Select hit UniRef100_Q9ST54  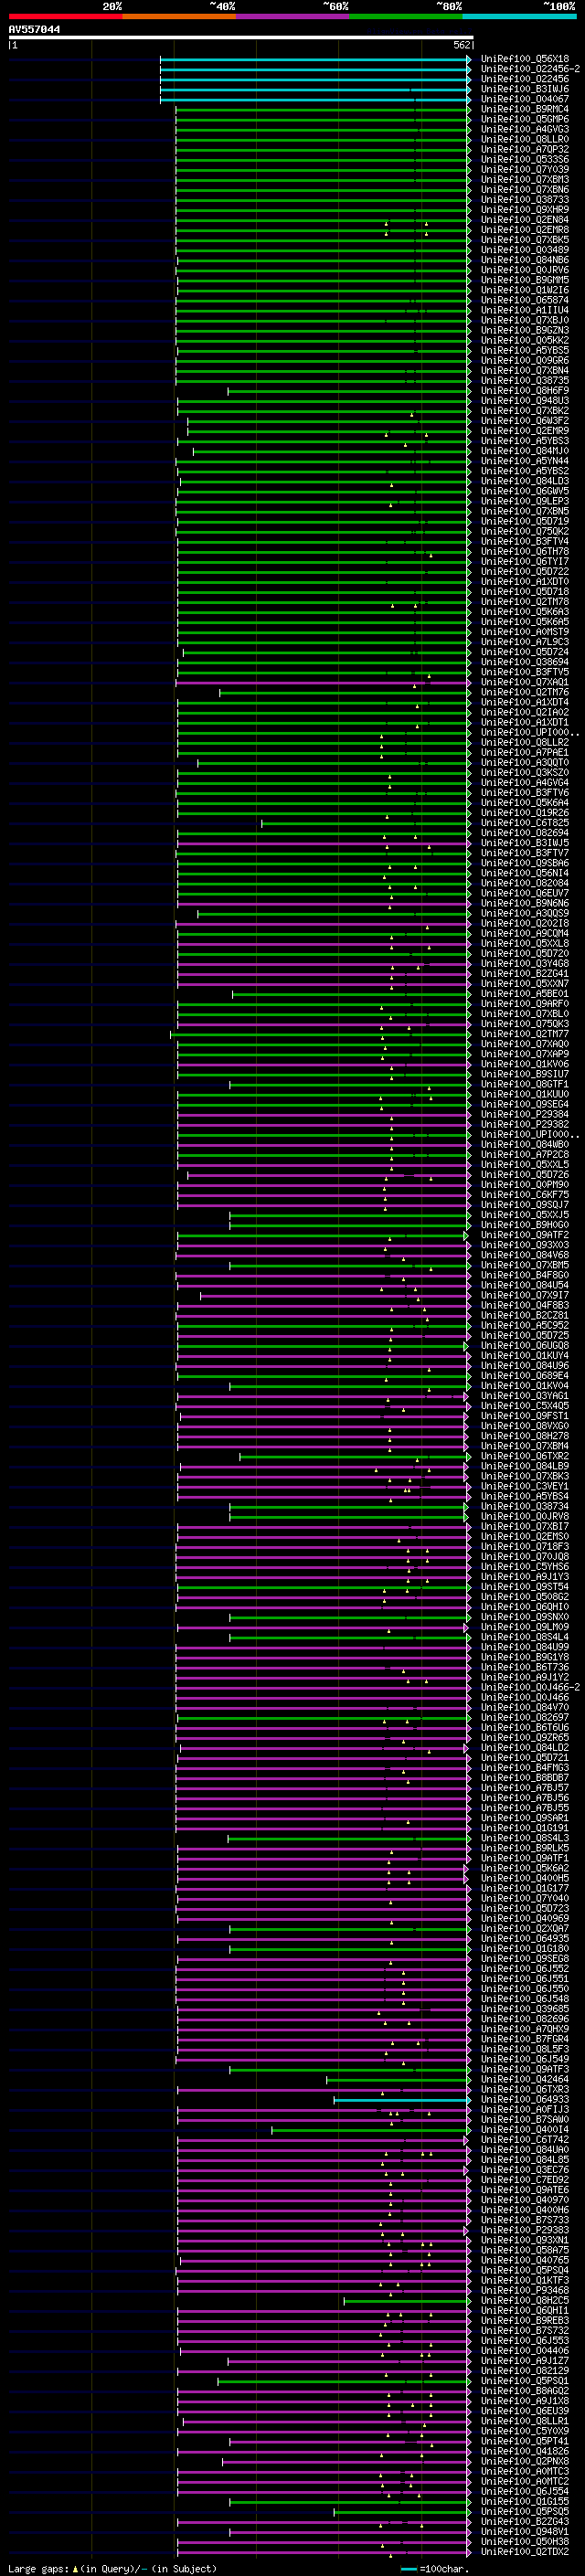pyautogui.click(x=525, y=1586)
